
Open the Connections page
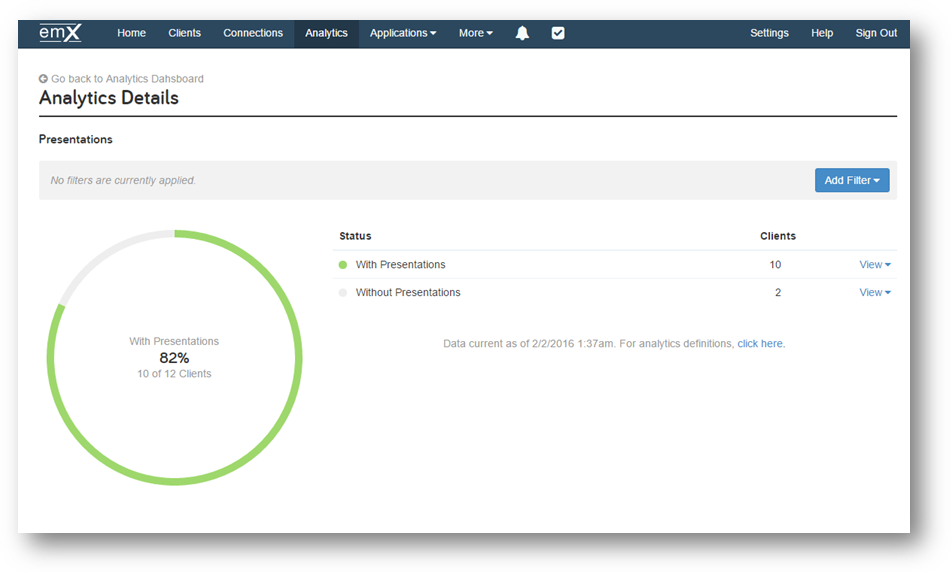click(x=253, y=33)
